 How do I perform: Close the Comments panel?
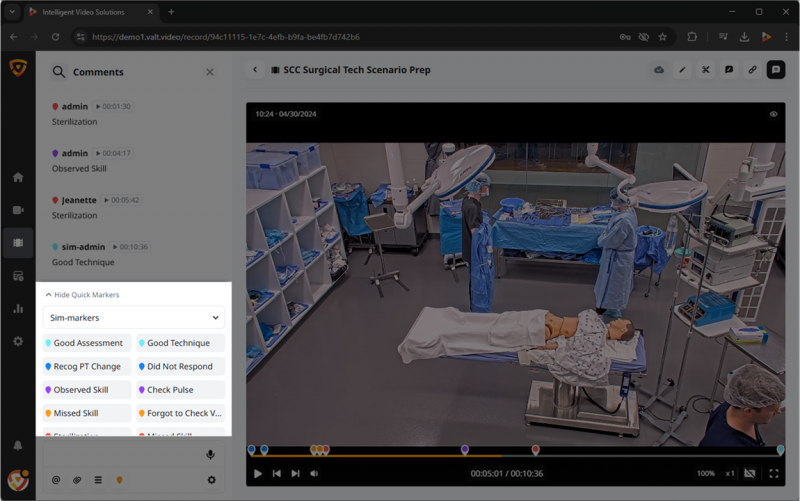[210, 72]
